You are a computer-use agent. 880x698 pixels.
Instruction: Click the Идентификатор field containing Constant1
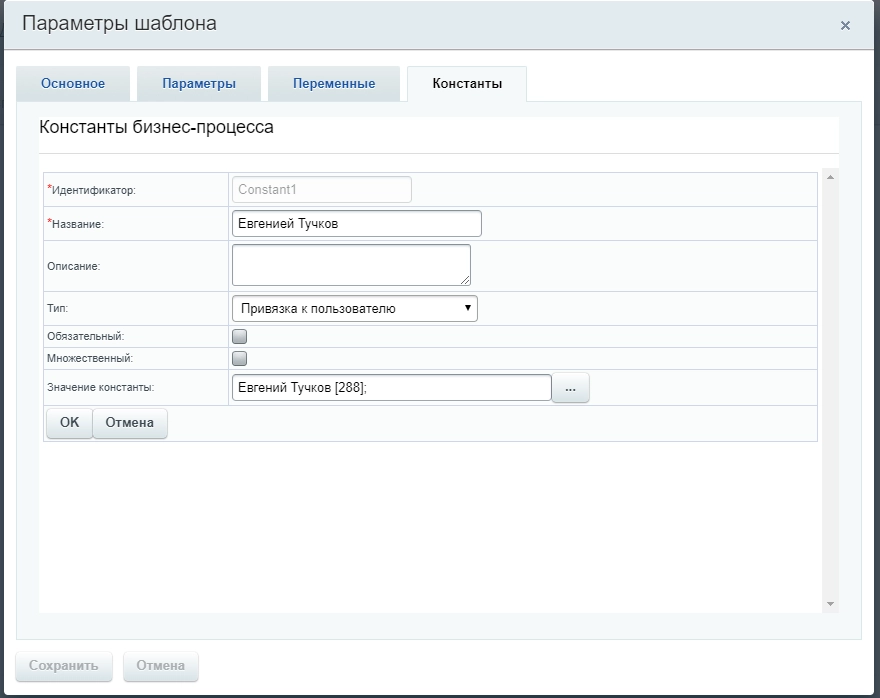tap(321, 190)
